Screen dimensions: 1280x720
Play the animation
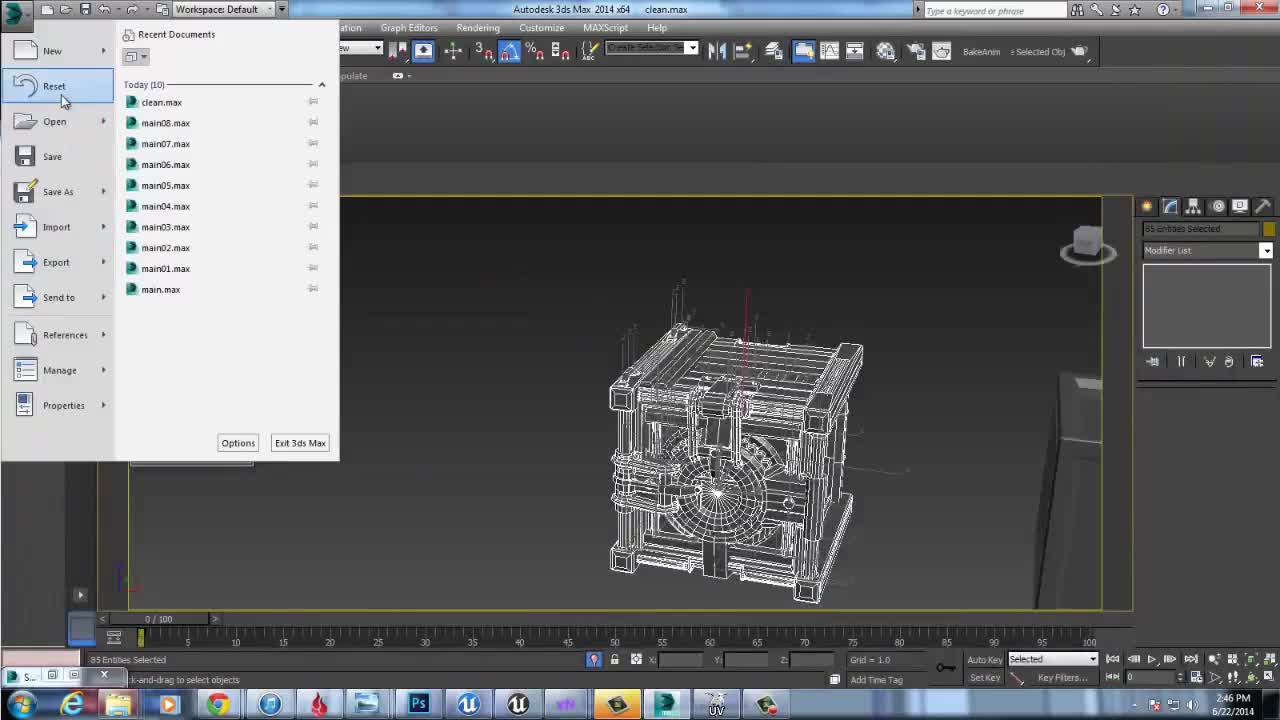click(x=1152, y=660)
